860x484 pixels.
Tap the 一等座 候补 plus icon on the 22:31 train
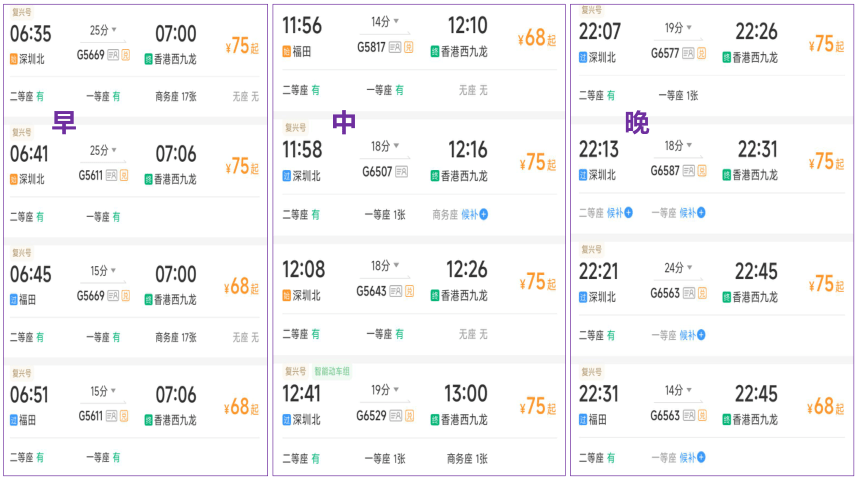pyautogui.click(x=701, y=458)
